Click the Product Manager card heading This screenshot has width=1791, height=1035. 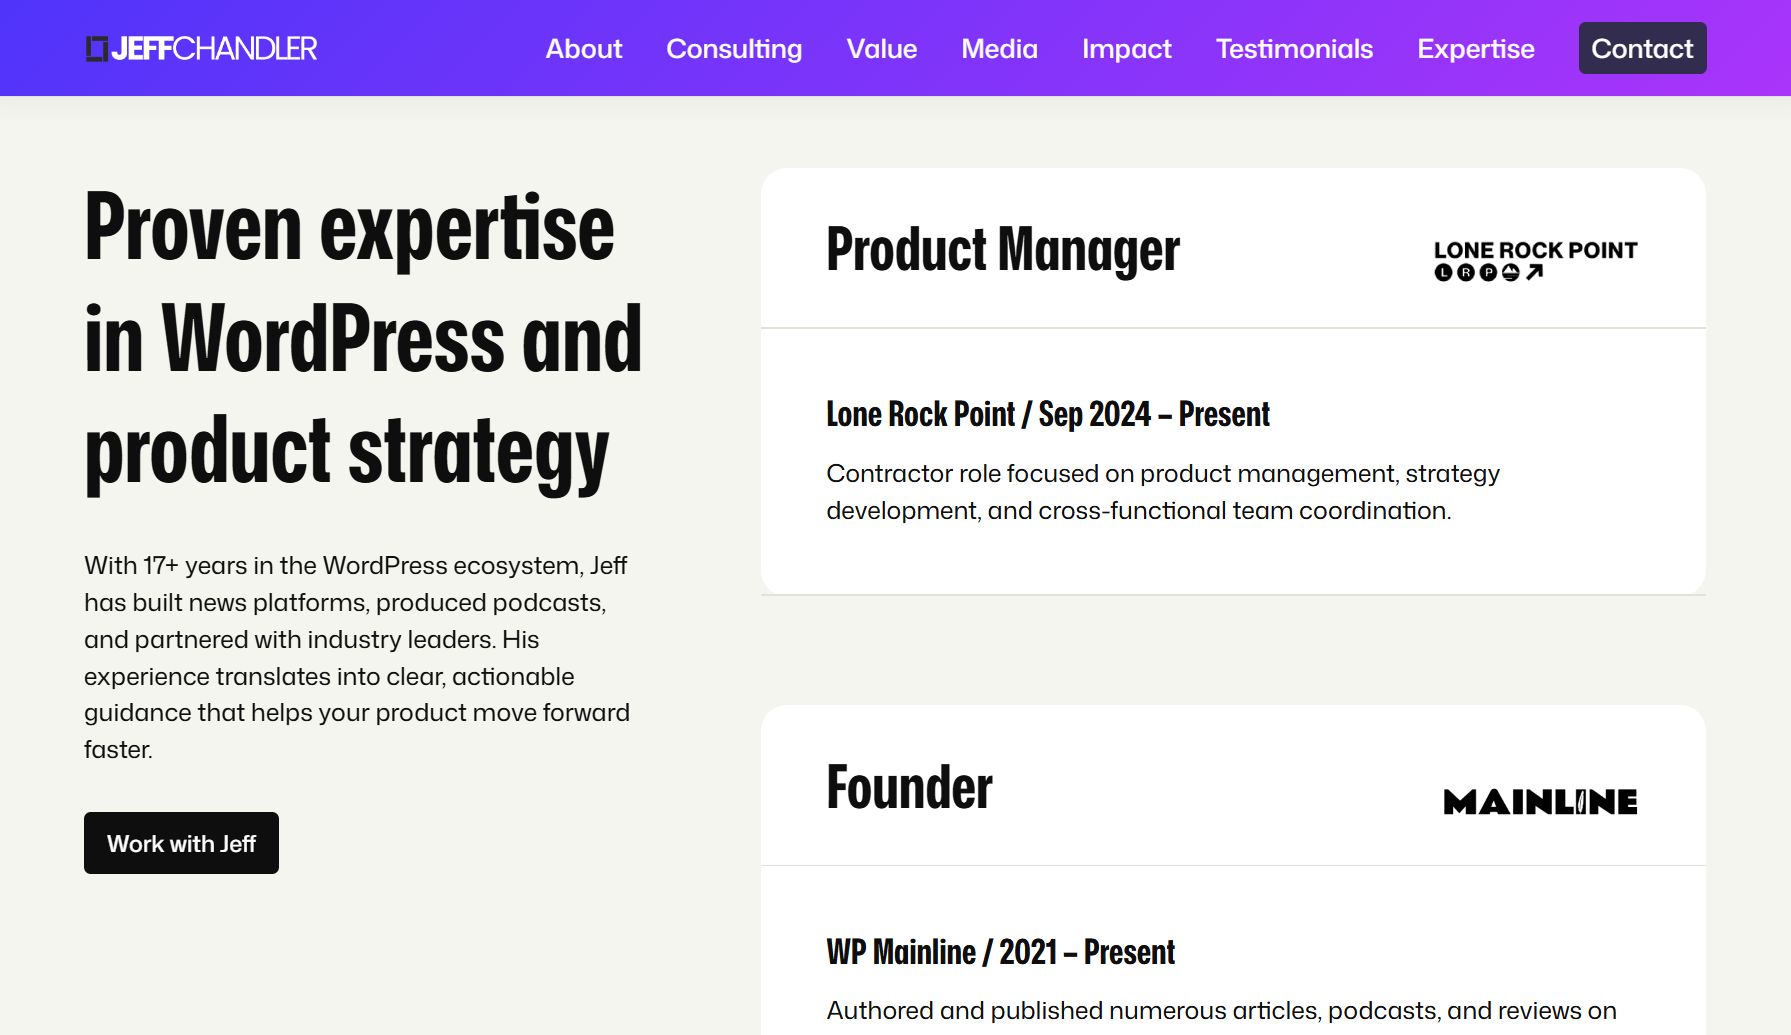pos(1003,250)
